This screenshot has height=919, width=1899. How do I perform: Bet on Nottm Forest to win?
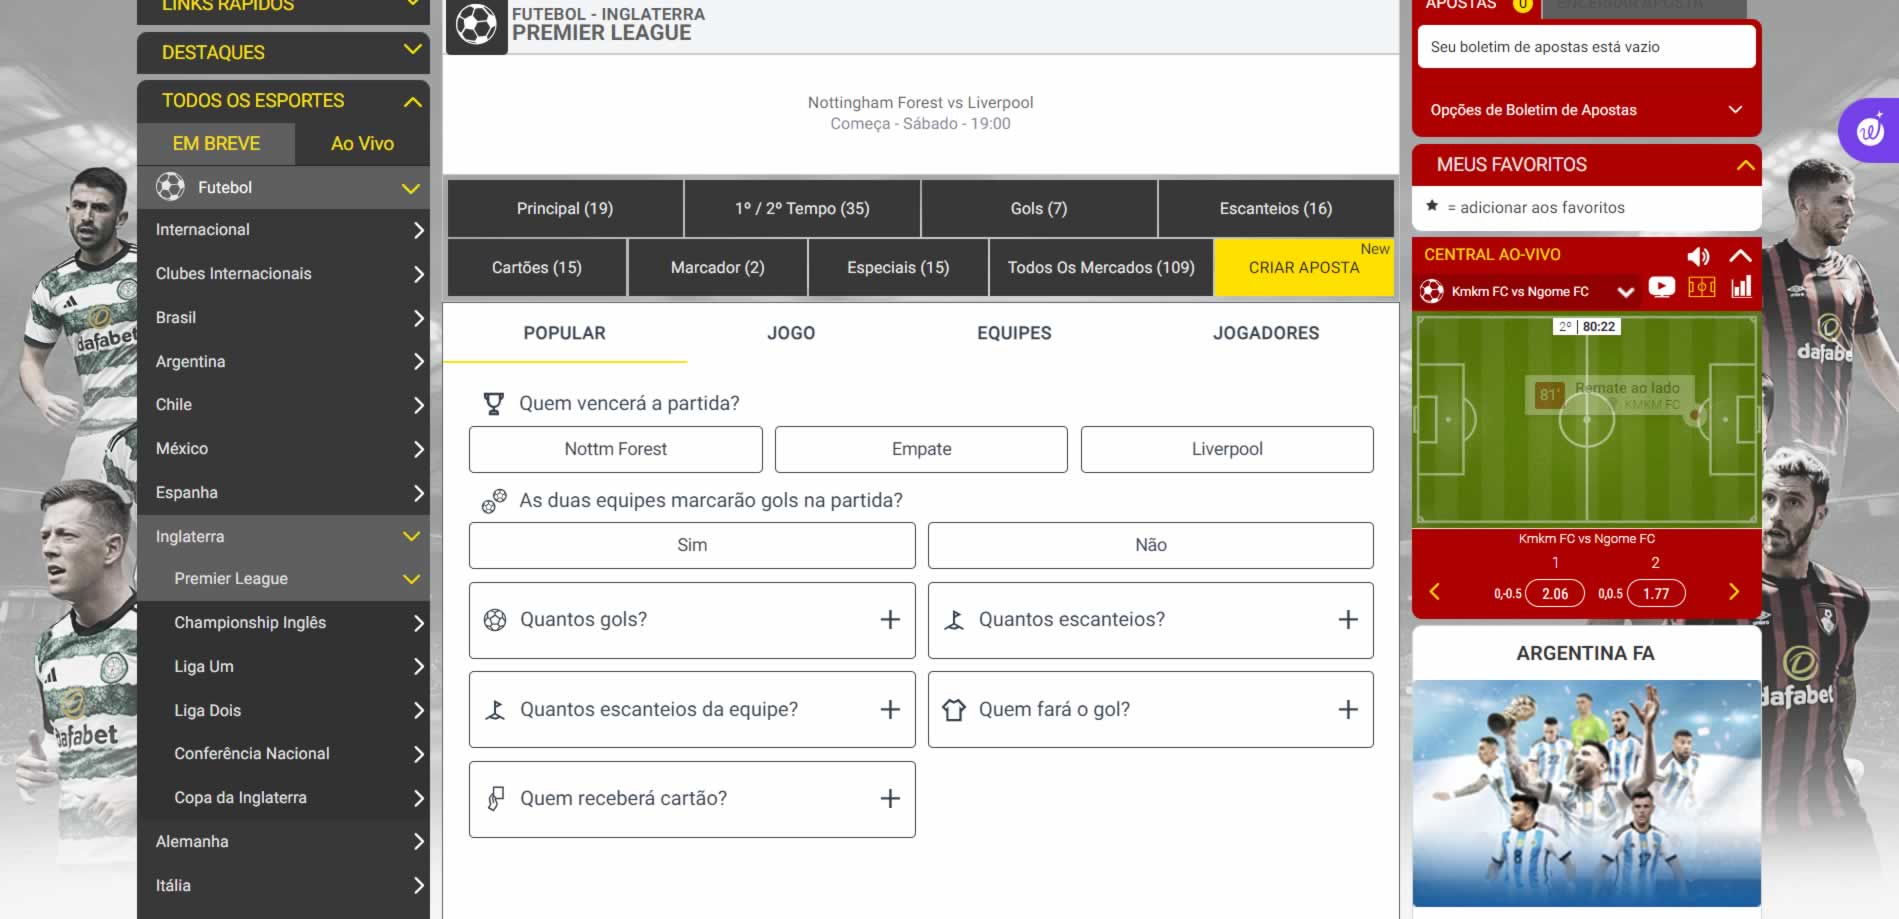tap(616, 449)
